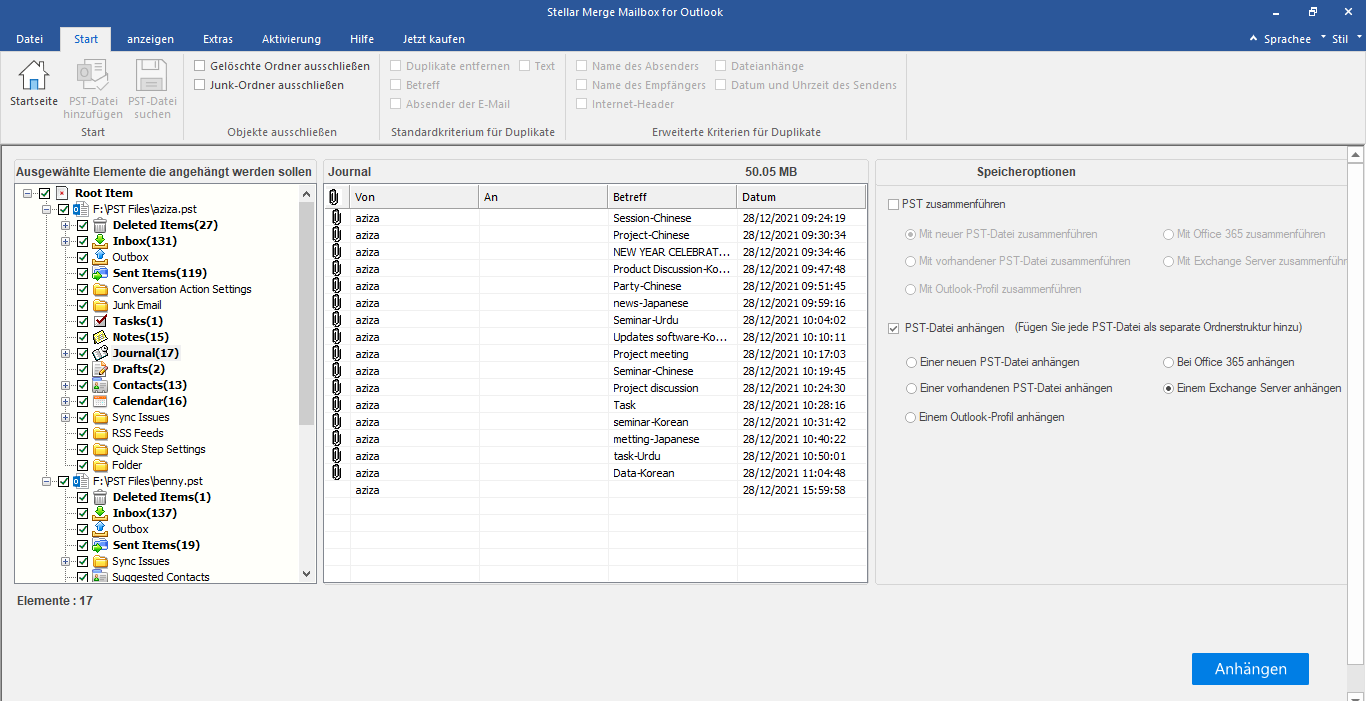
Task: Open the Extras tab
Action: (x=217, y=39)
